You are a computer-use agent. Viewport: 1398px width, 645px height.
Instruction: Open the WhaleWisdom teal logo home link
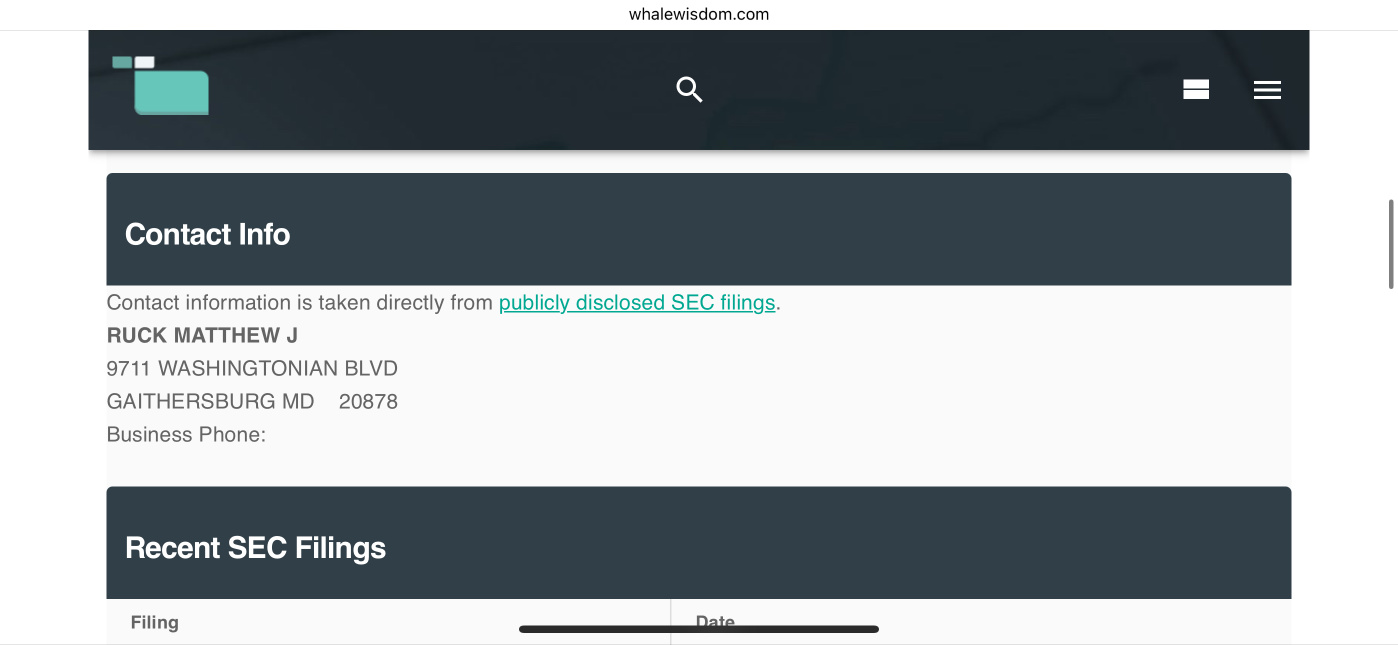(x=161, y=85)
